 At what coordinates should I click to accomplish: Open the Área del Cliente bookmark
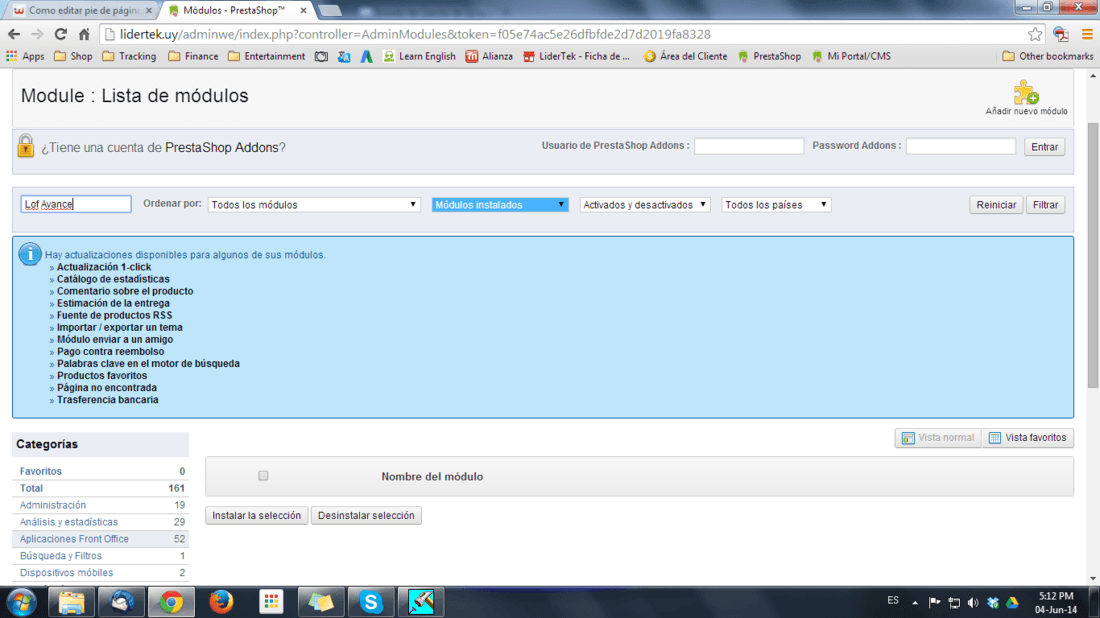(x=685, y=56)
